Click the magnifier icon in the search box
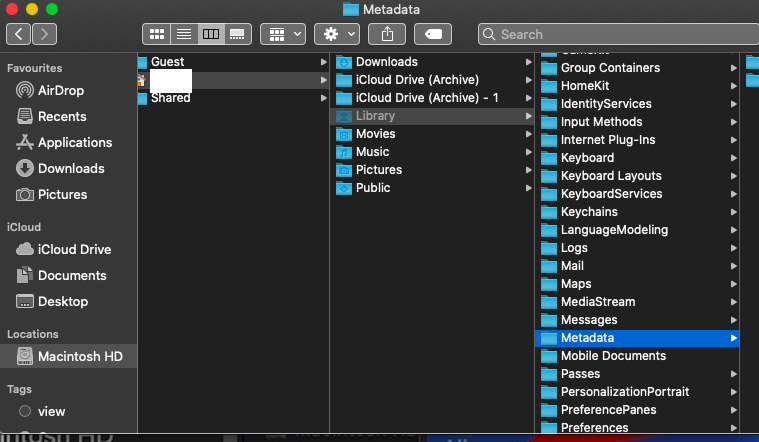Image resolution: width=759 pixels, height=442 pixels. (x=489, y=34)
